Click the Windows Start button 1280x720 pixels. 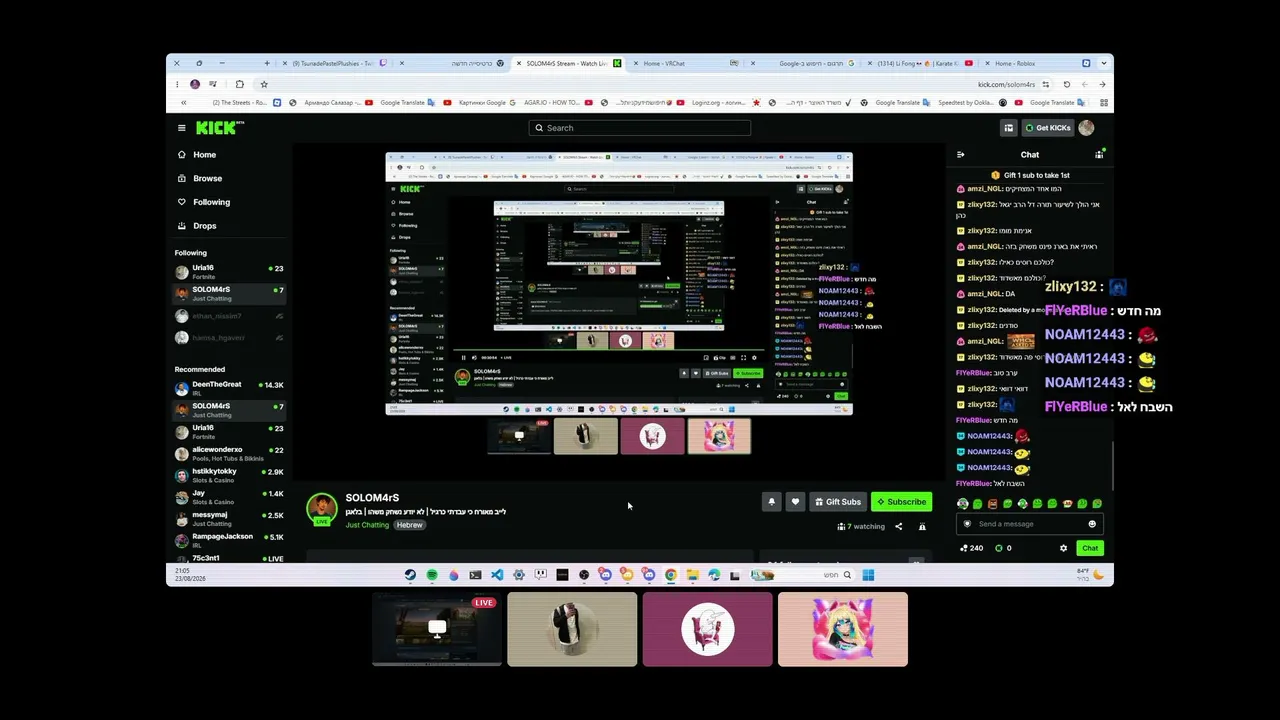[x=868, y=575]
